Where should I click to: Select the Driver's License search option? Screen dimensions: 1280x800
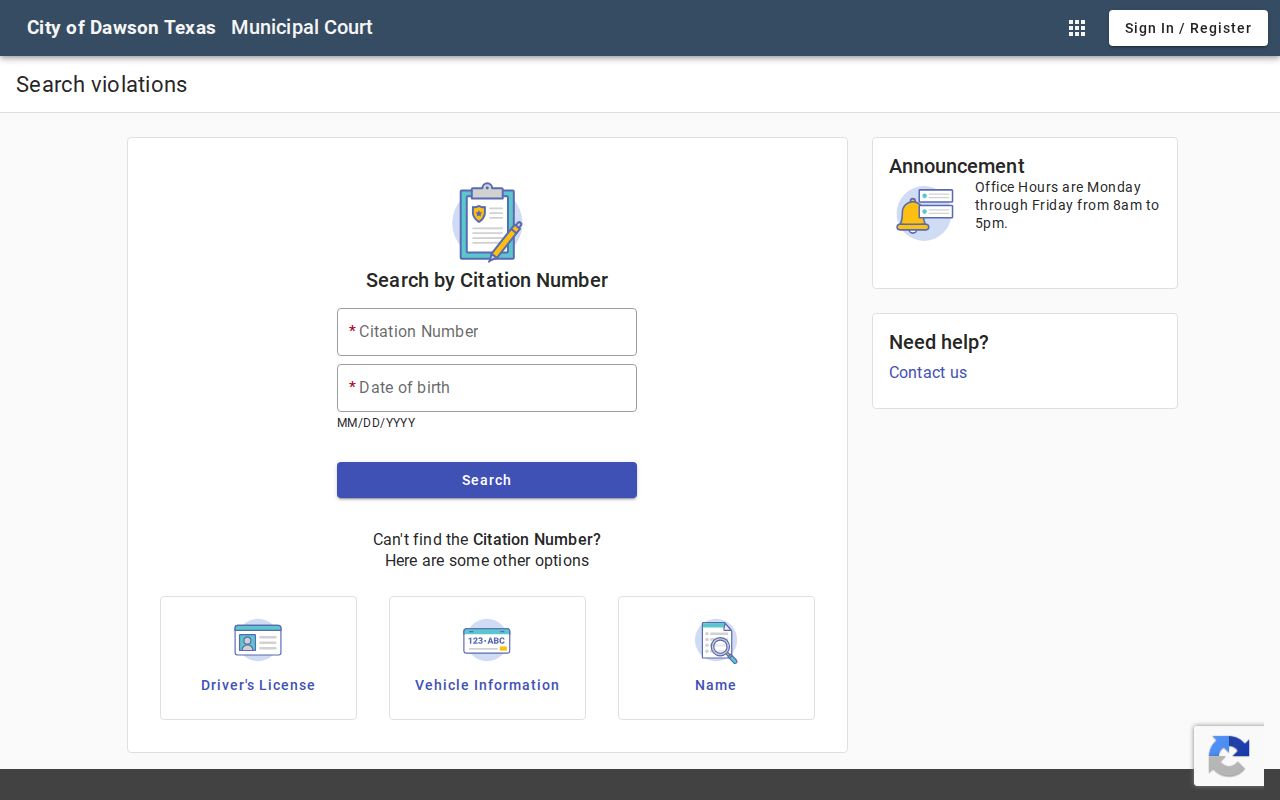[258, 658]
